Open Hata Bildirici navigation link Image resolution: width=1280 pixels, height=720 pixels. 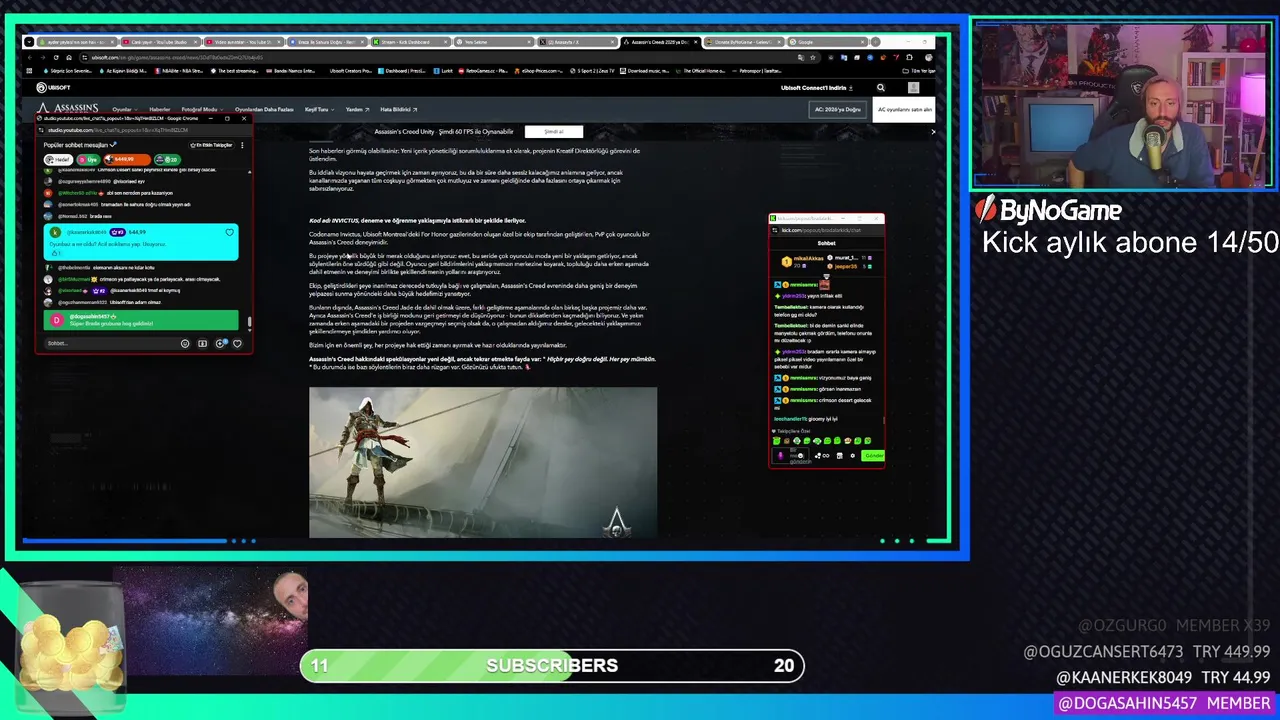pos(399,109)
